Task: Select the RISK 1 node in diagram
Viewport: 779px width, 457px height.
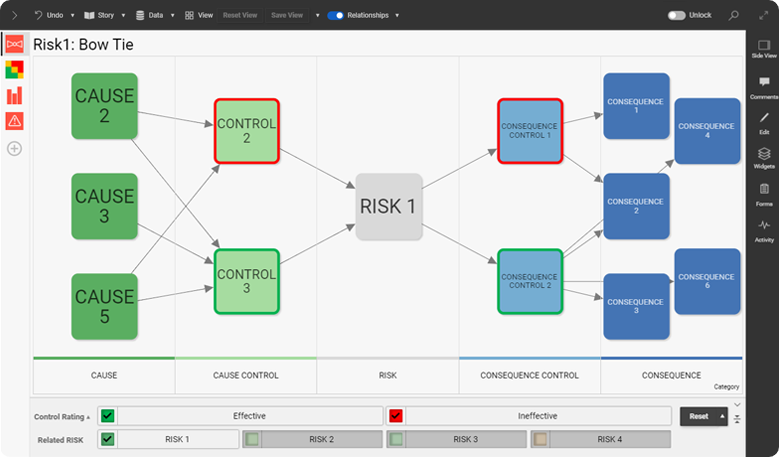Action: [x=389, y=207]
